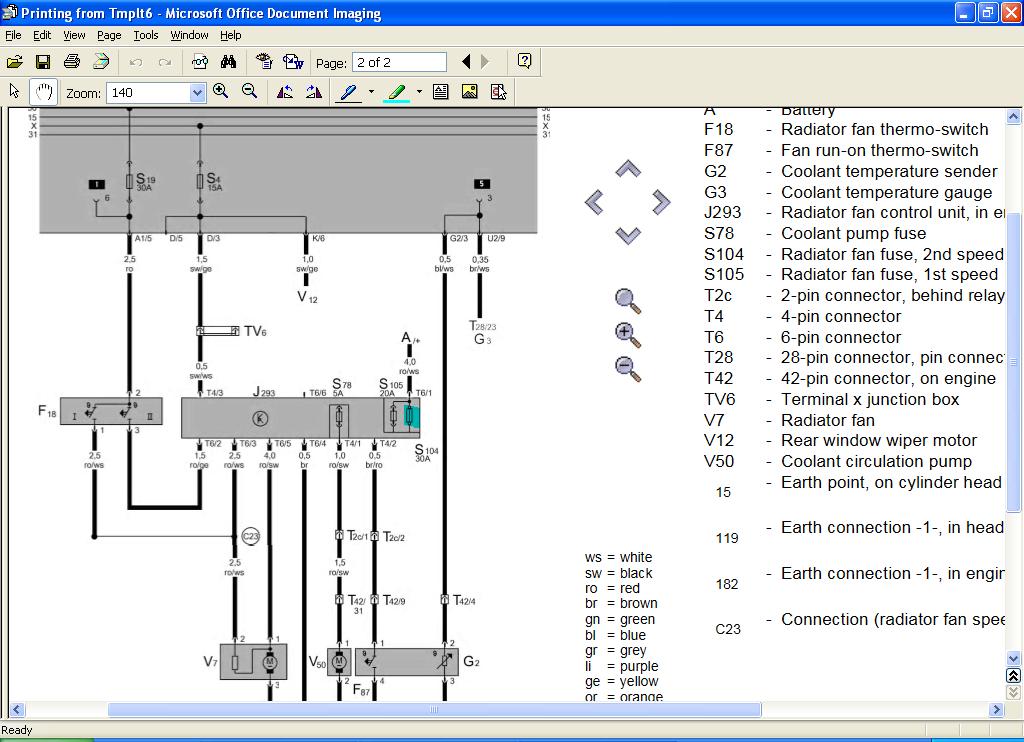Open the Tools menu
Image resolution: width=1024 pixels, height=742 pixels.
[146, 35]
